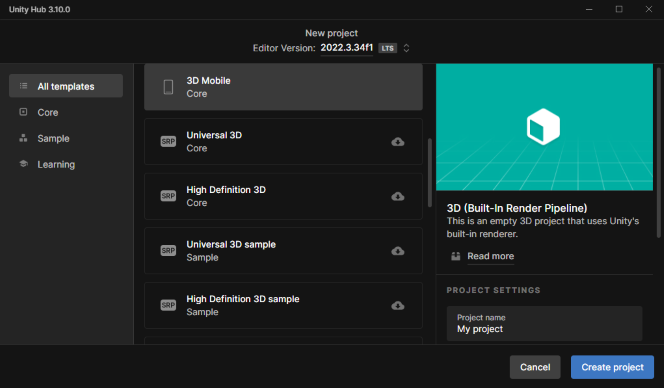The image size is (664, 388).
Task: Click the Sample category blocks icon
Action: 23,138
